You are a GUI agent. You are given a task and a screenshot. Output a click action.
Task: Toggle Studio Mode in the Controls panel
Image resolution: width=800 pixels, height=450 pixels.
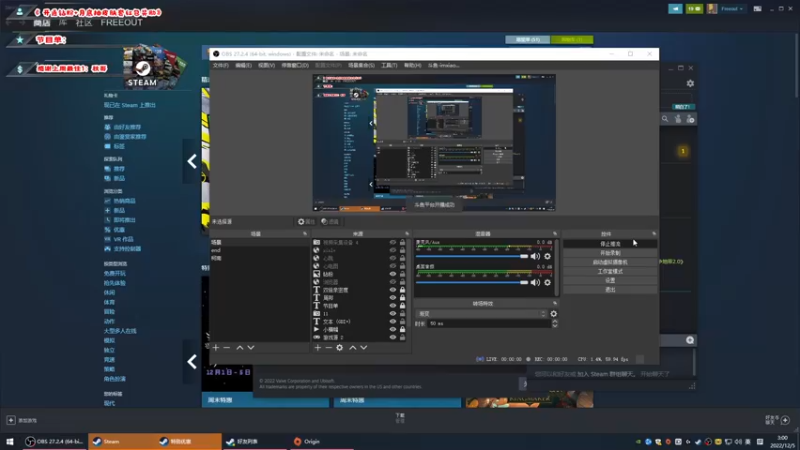point(610,271)
